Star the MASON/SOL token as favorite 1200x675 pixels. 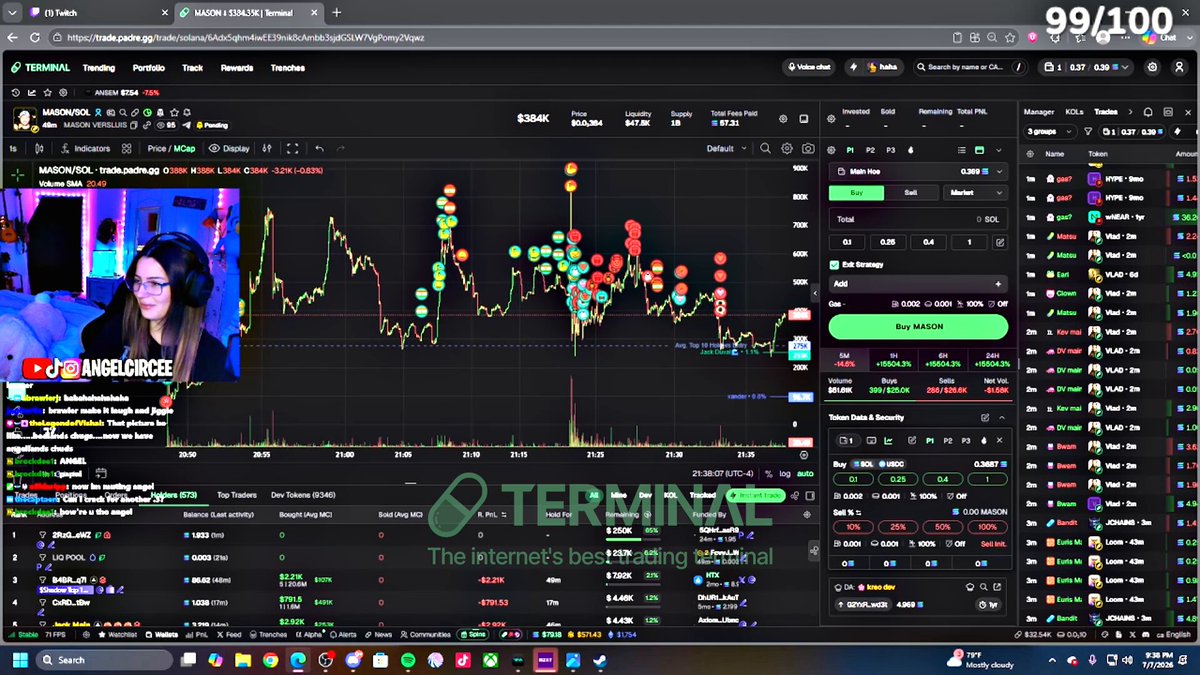(175, 113)
